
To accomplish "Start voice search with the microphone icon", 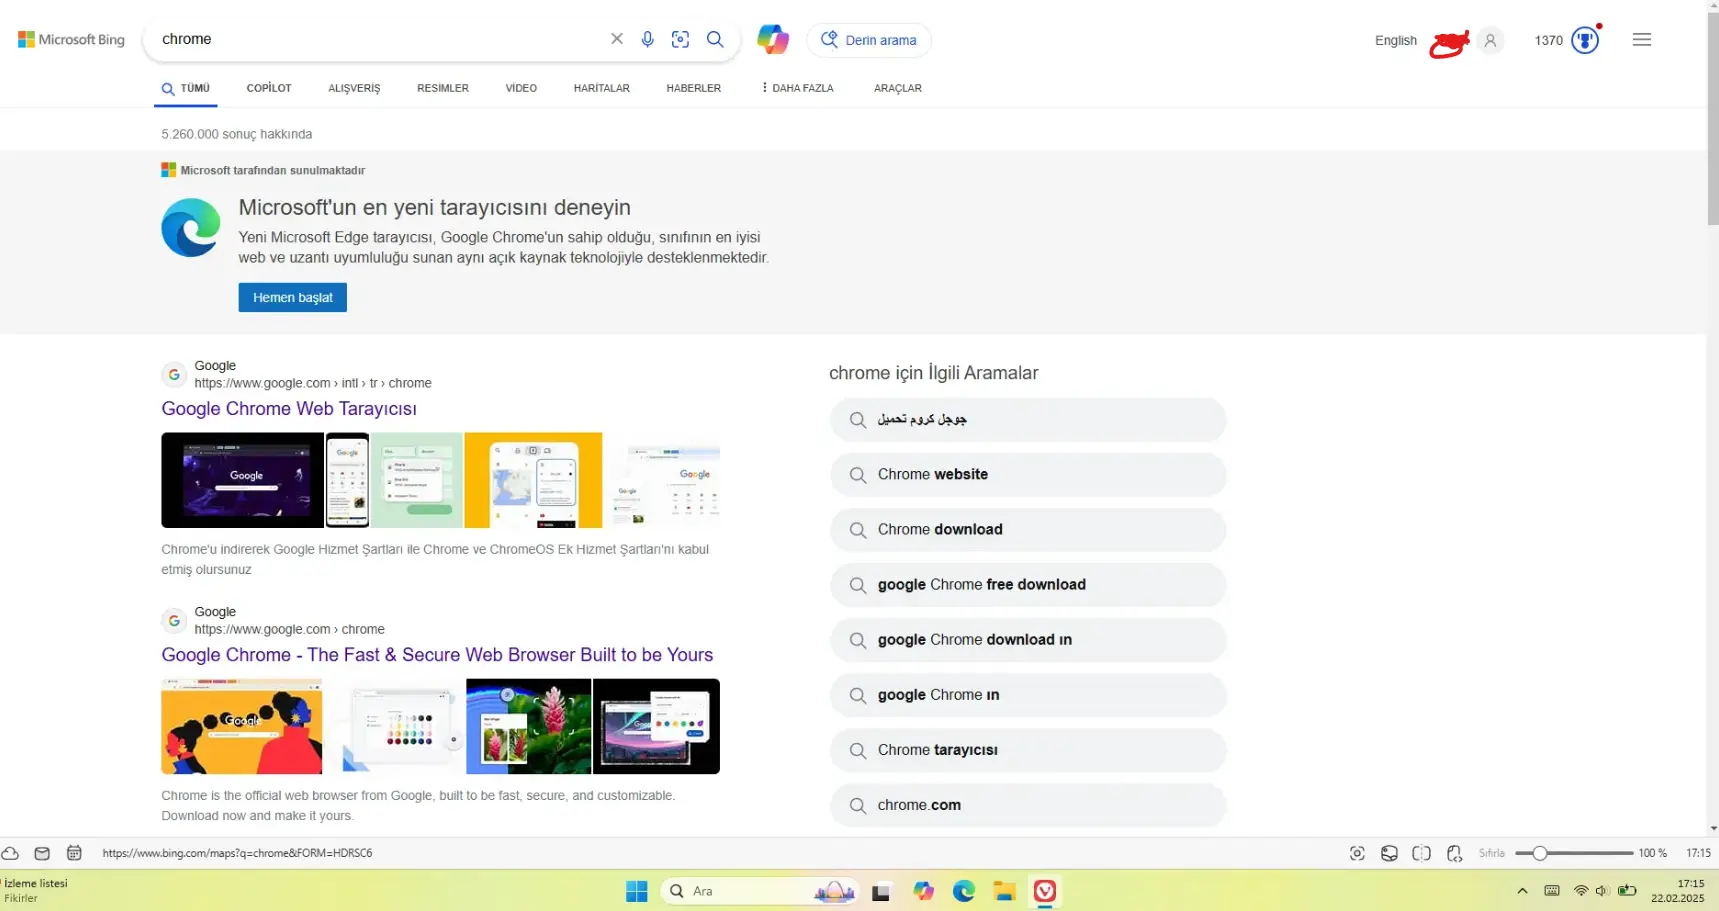I will tap(648, 39).
